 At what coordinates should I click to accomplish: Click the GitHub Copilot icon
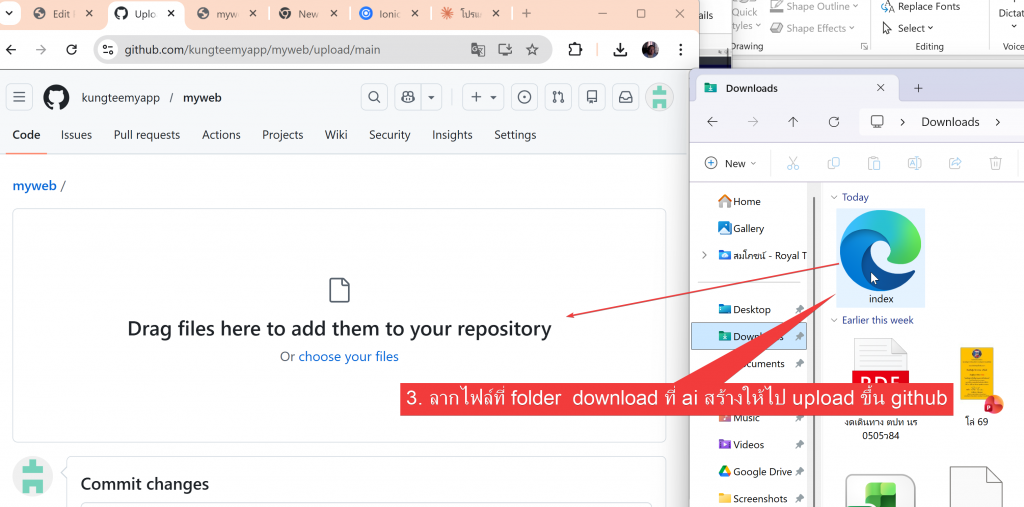pyautogui.click(x=409, y=97)
